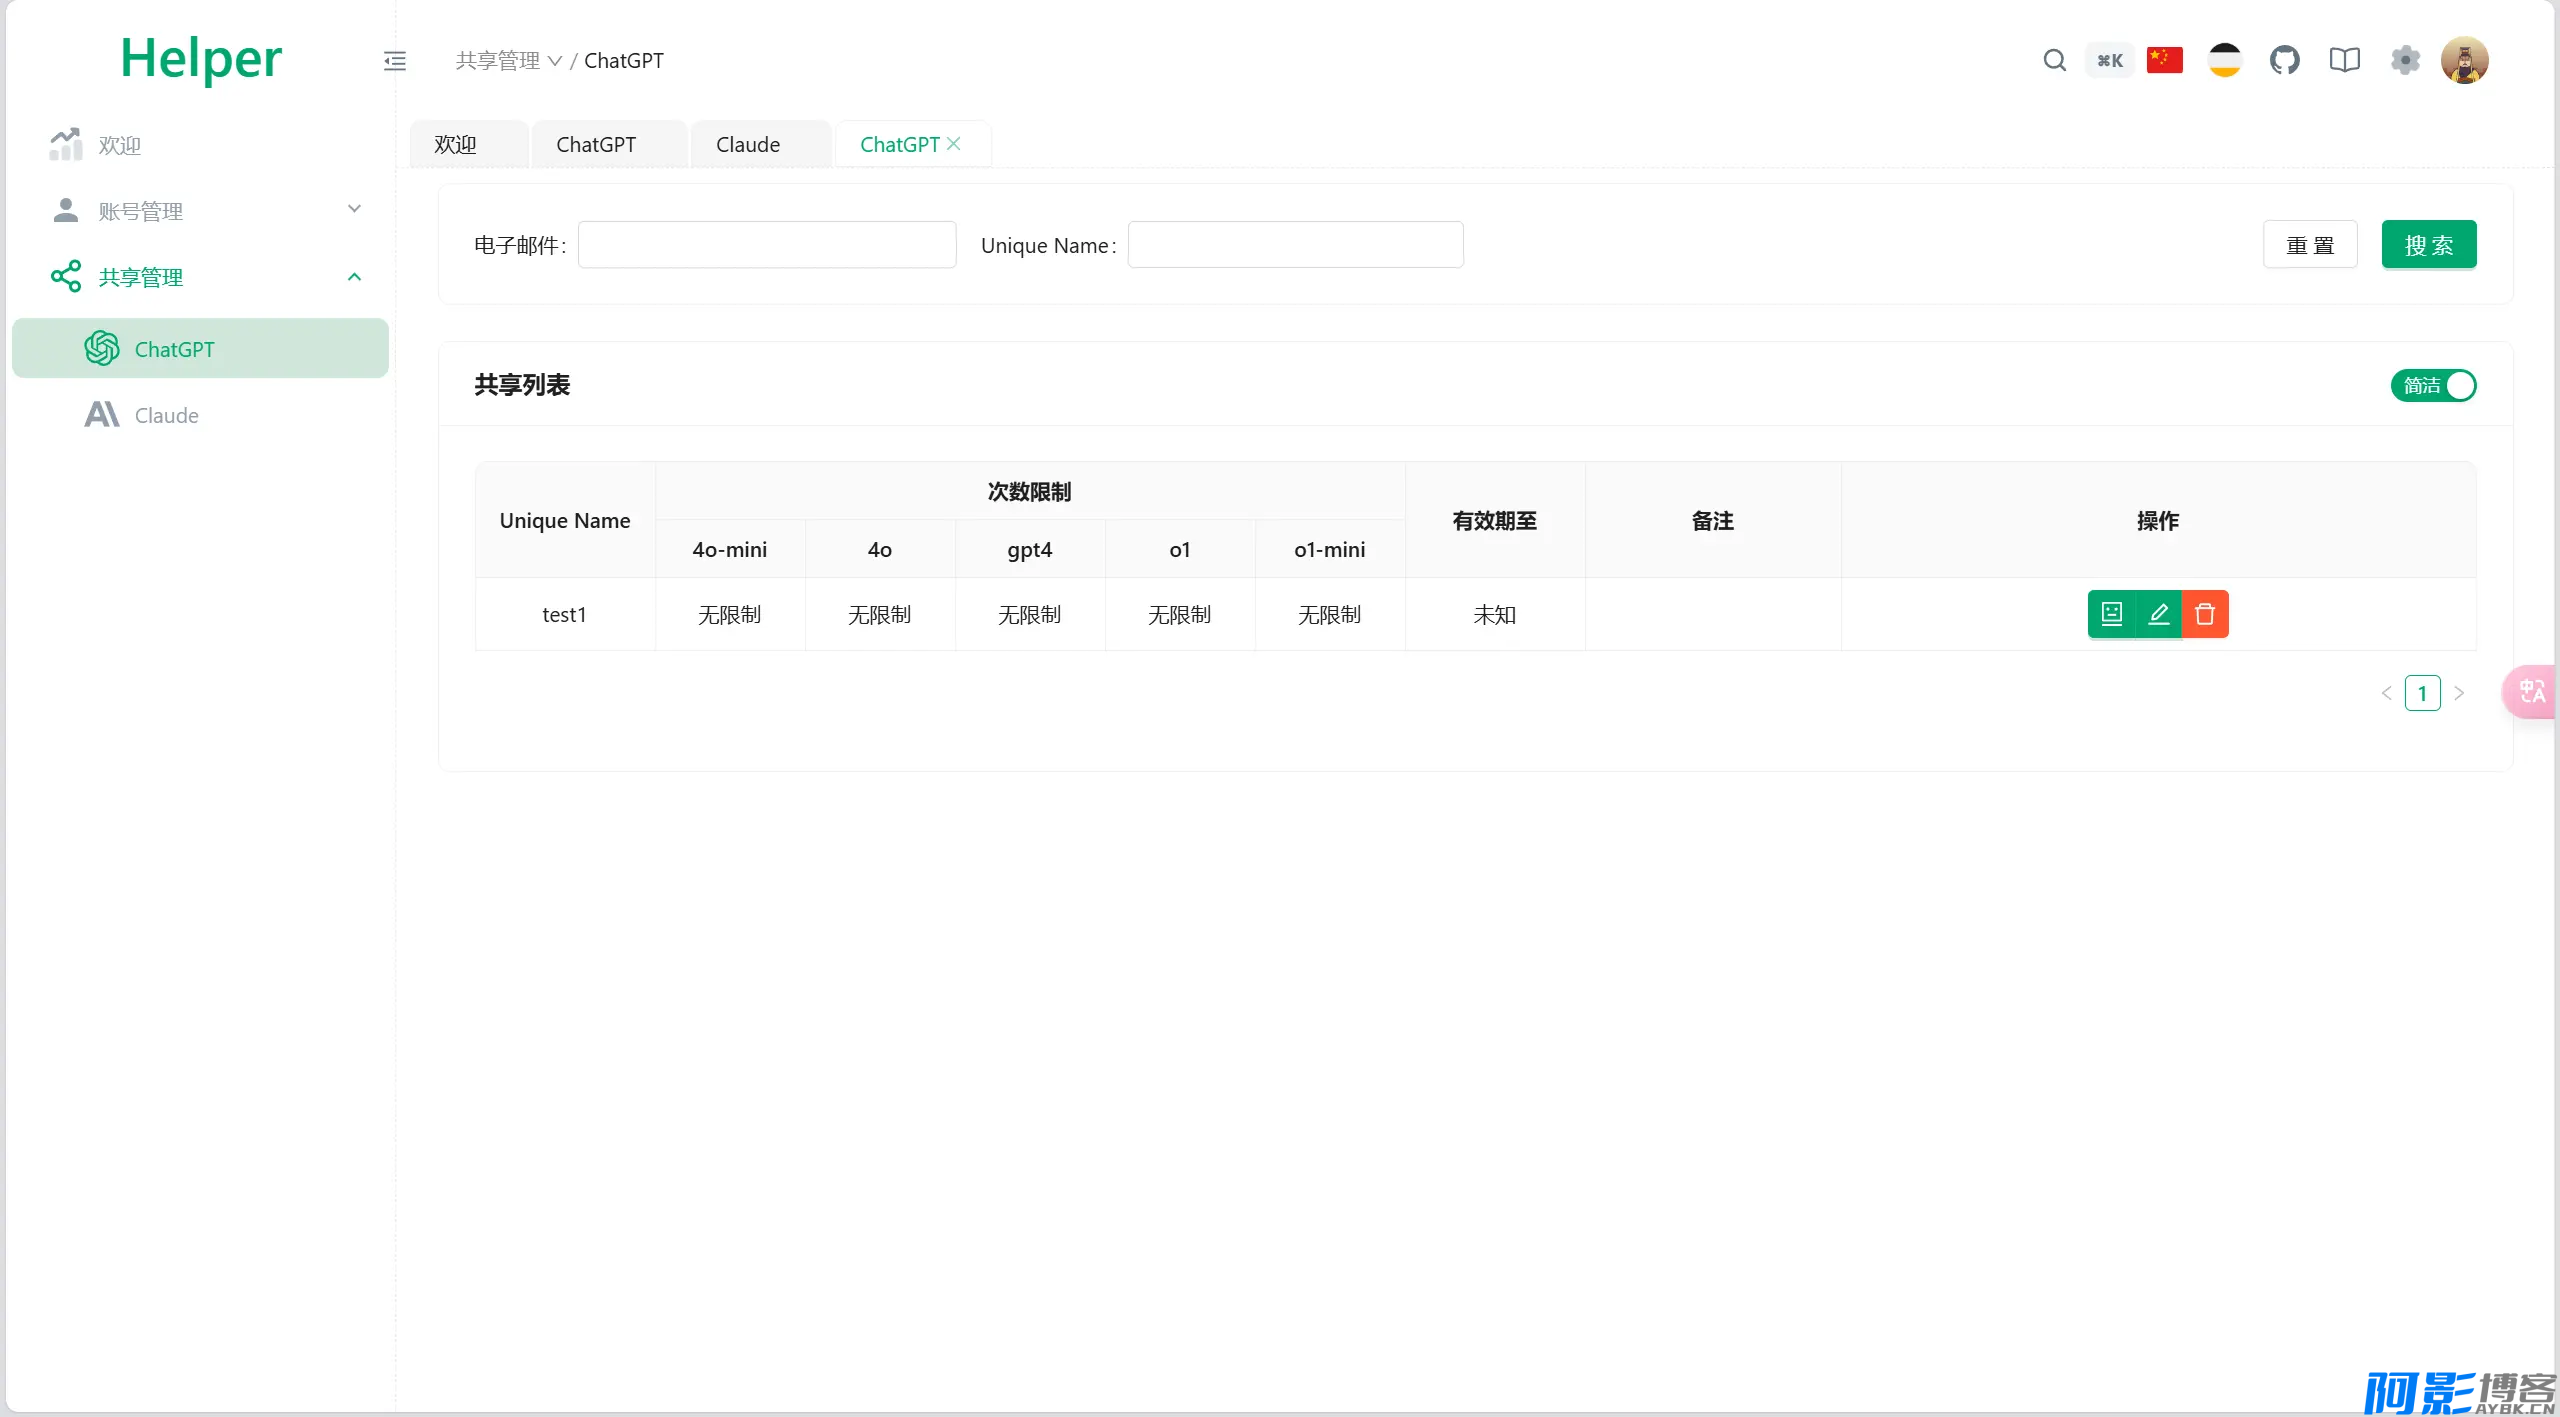Open settings gear icon in header
The height and width of the screenshot is (1417, 2560).
click(2405, 60)
